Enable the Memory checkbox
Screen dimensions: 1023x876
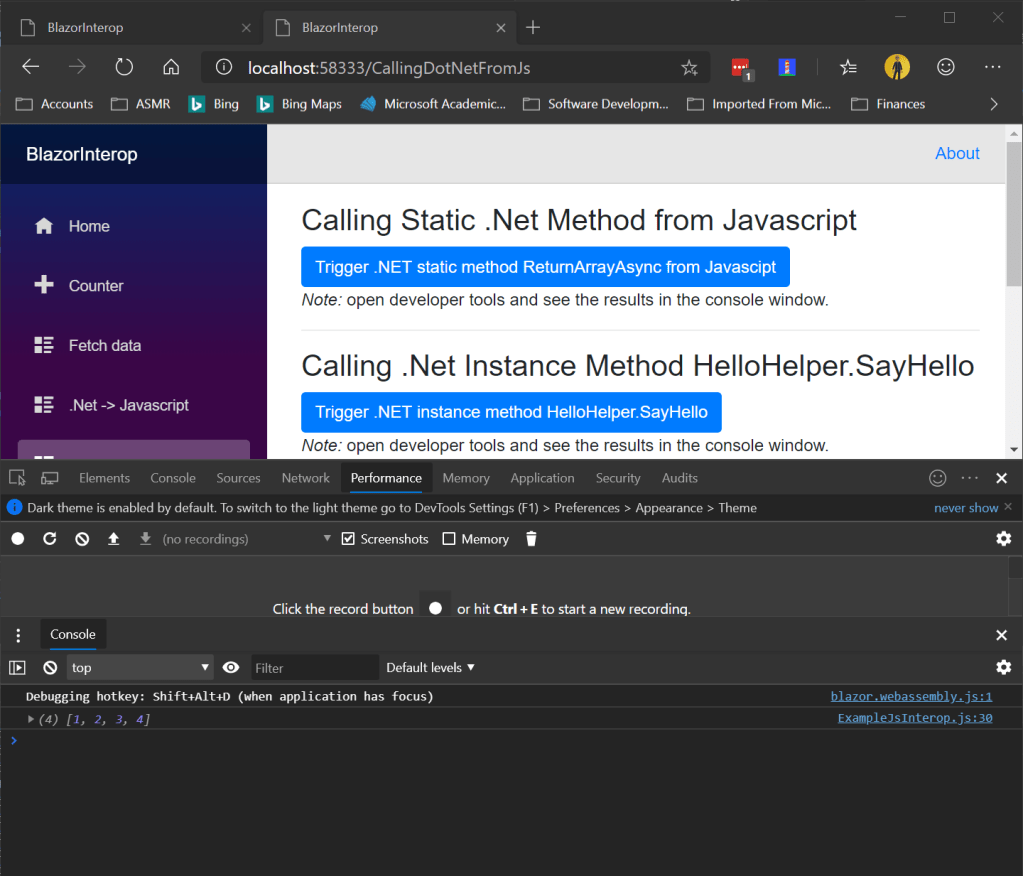449,539
